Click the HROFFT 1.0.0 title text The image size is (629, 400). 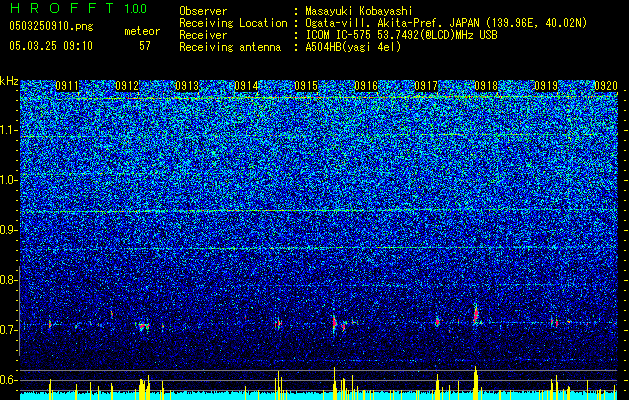(x=78, y=8)
